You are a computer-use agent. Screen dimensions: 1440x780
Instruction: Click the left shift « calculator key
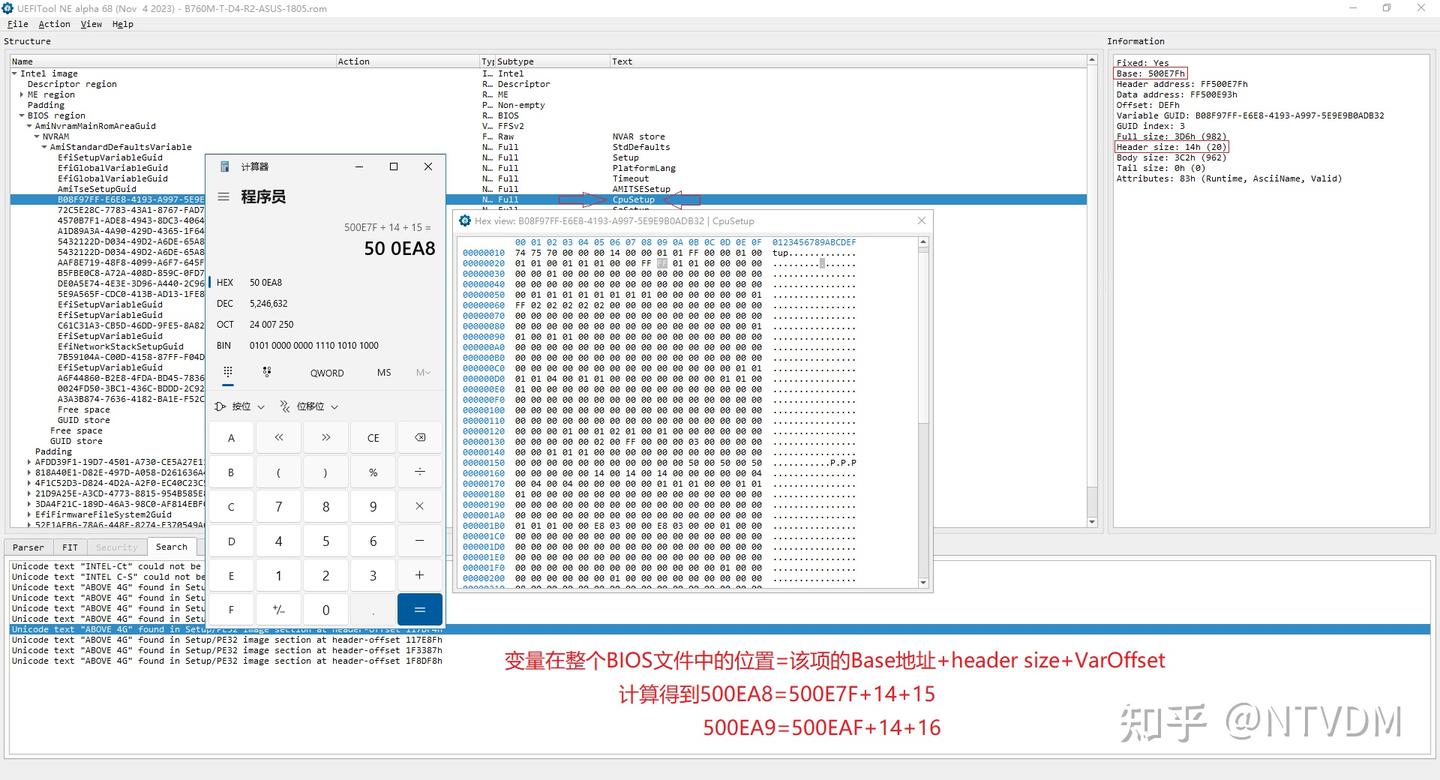pyautogui.click(x=277, y=437)
